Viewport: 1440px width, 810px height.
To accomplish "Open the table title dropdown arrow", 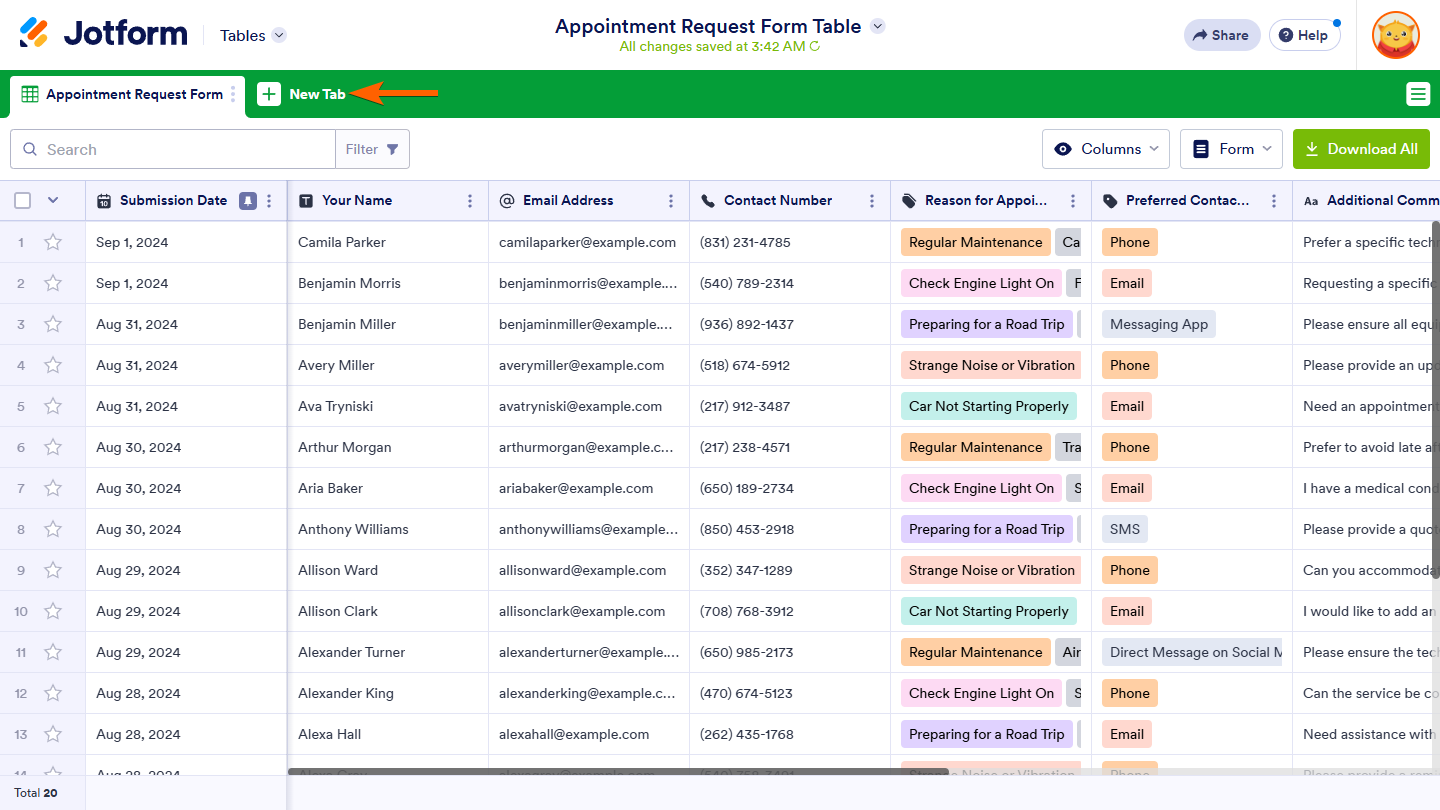I will (x=877, y=26).
